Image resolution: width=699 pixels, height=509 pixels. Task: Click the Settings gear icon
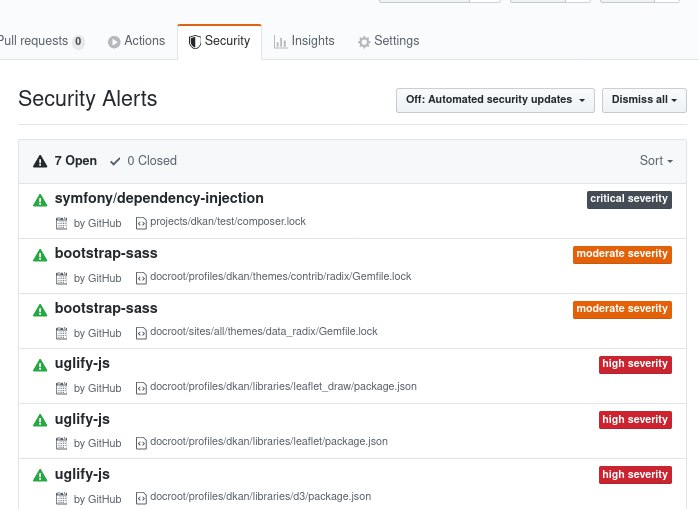click(364, 42)
